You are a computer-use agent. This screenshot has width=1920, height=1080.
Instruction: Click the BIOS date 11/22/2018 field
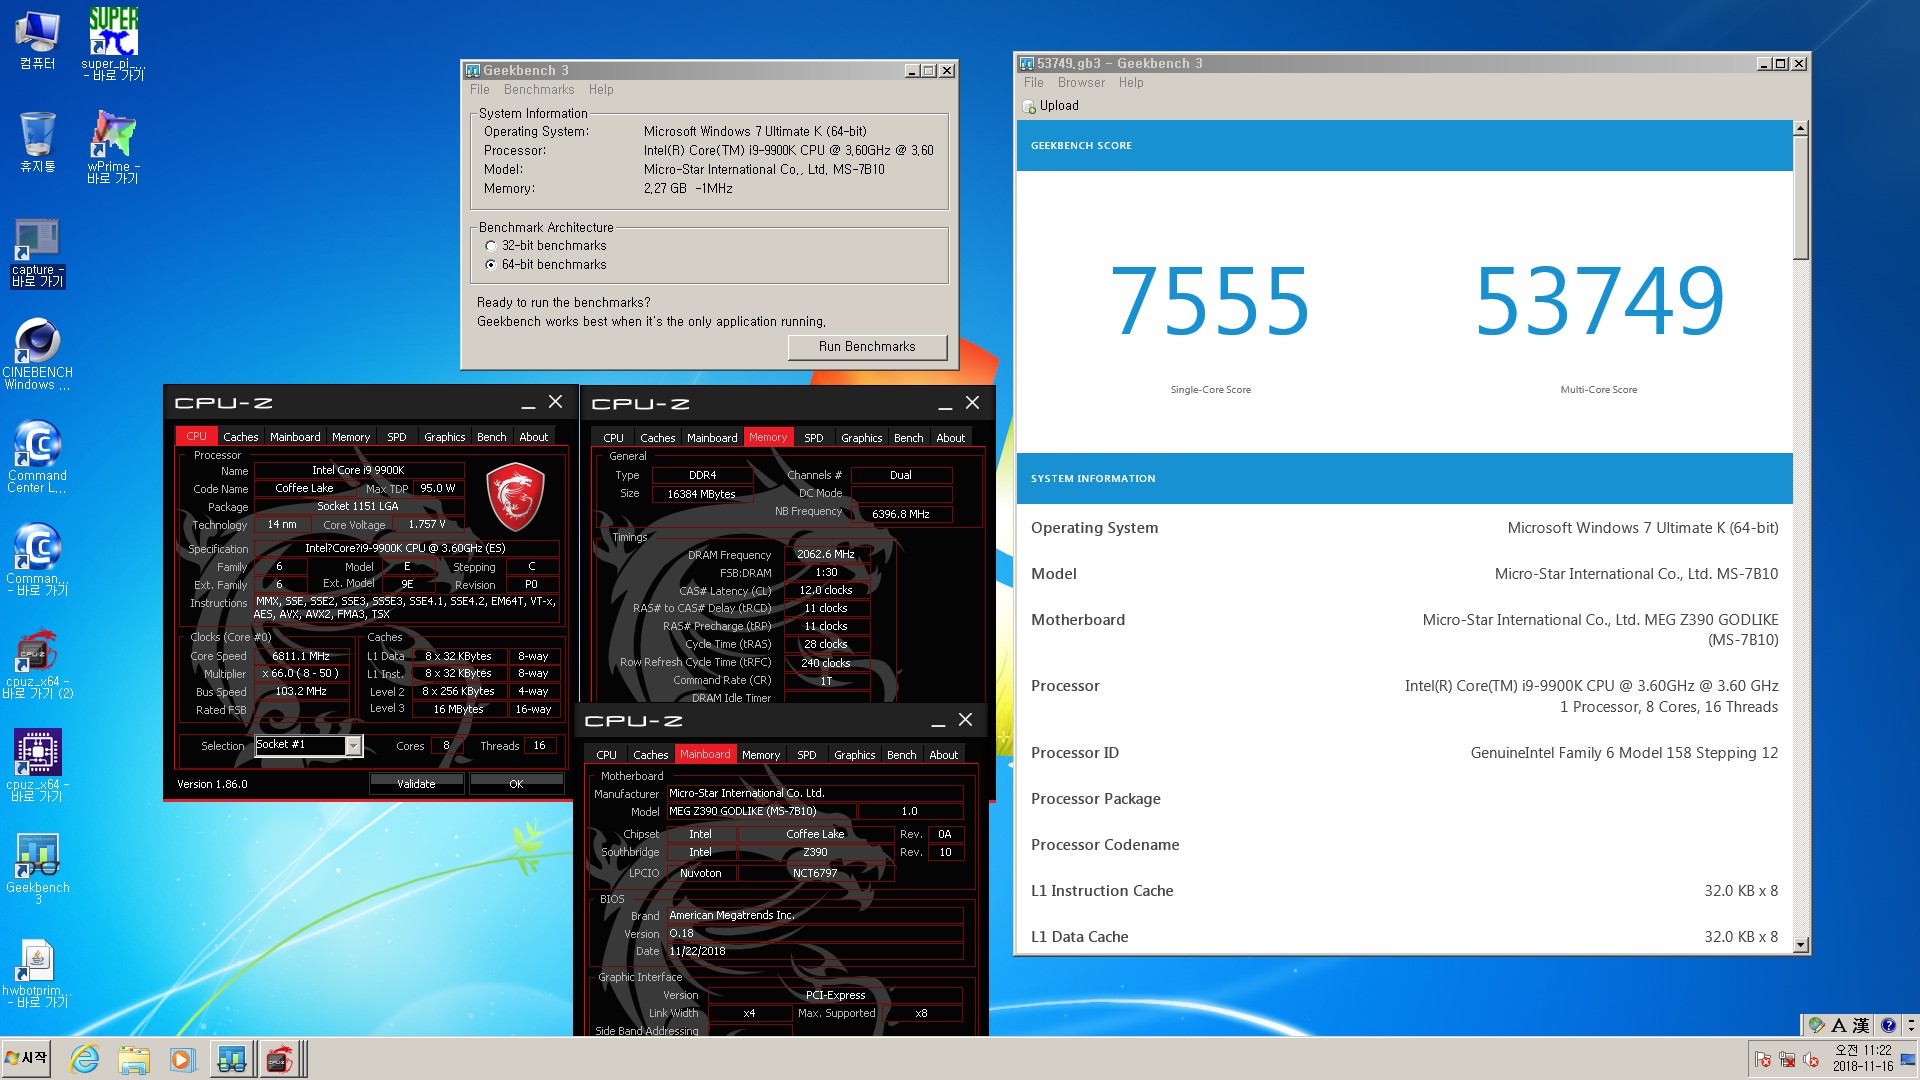pyautogui.click(x=814, y=952)
